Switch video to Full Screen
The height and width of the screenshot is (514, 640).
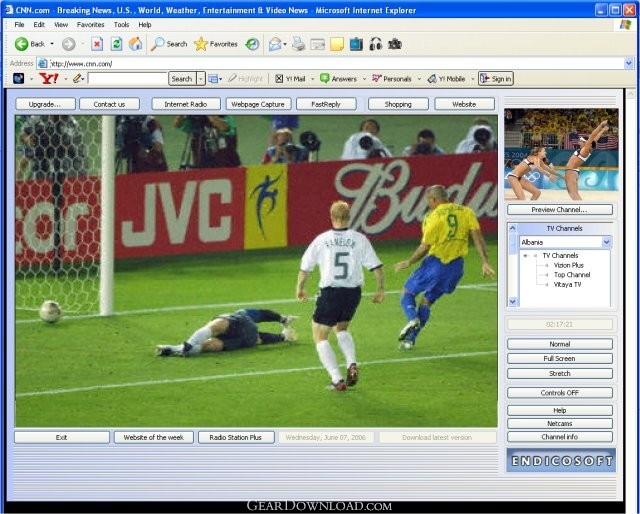[x=560, y=358]
